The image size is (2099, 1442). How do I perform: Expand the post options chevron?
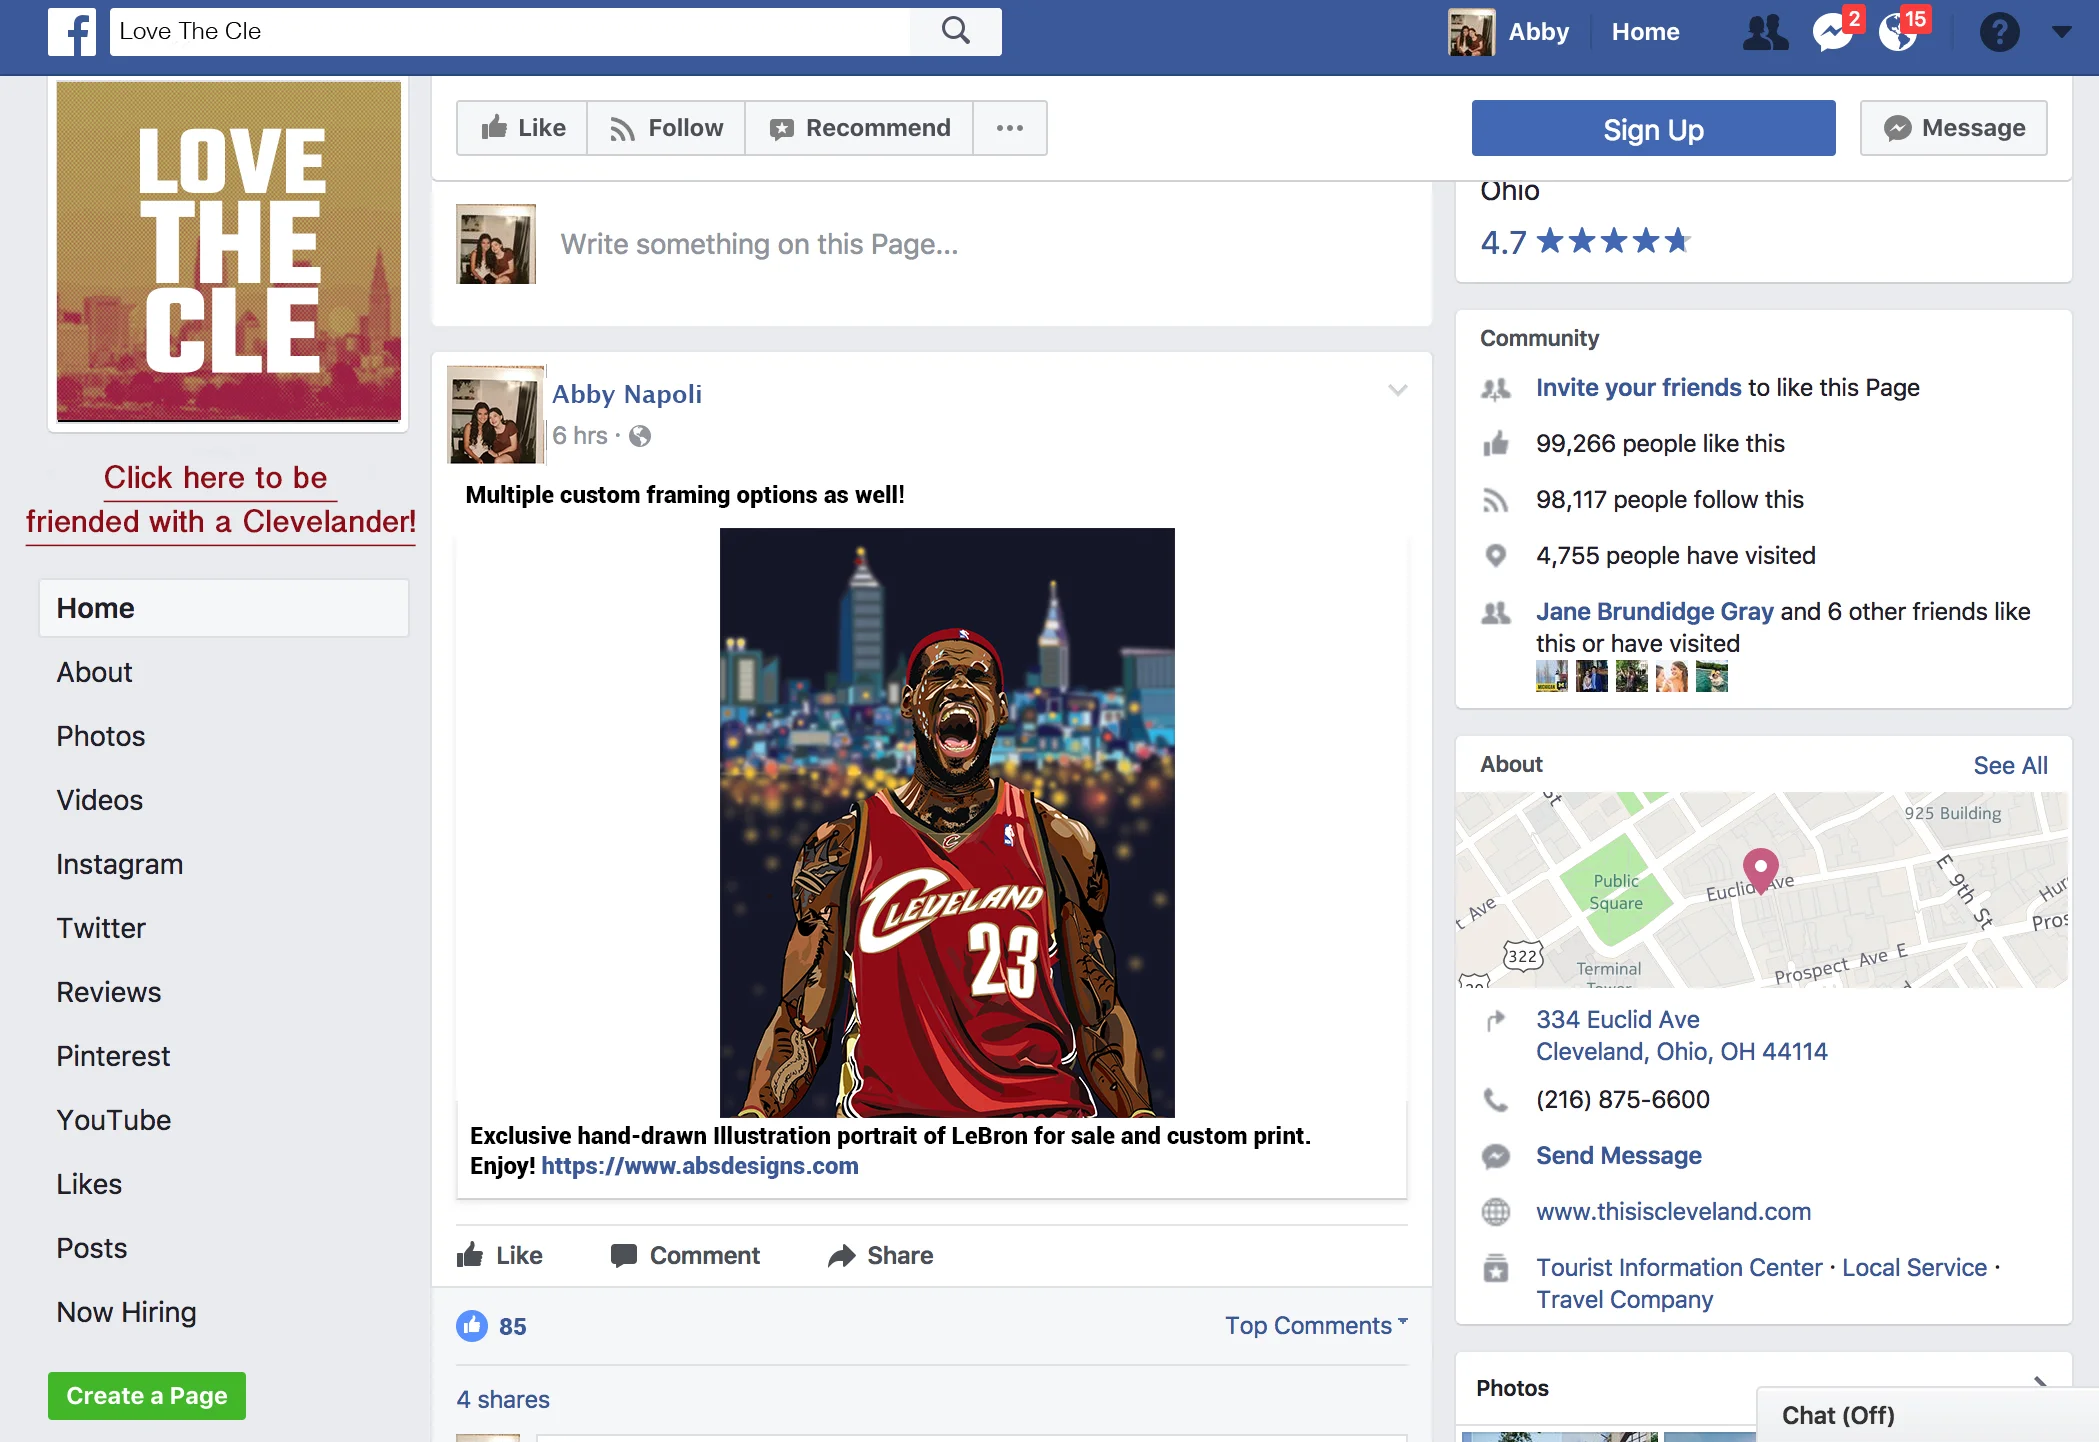[x=1397, y=390]
